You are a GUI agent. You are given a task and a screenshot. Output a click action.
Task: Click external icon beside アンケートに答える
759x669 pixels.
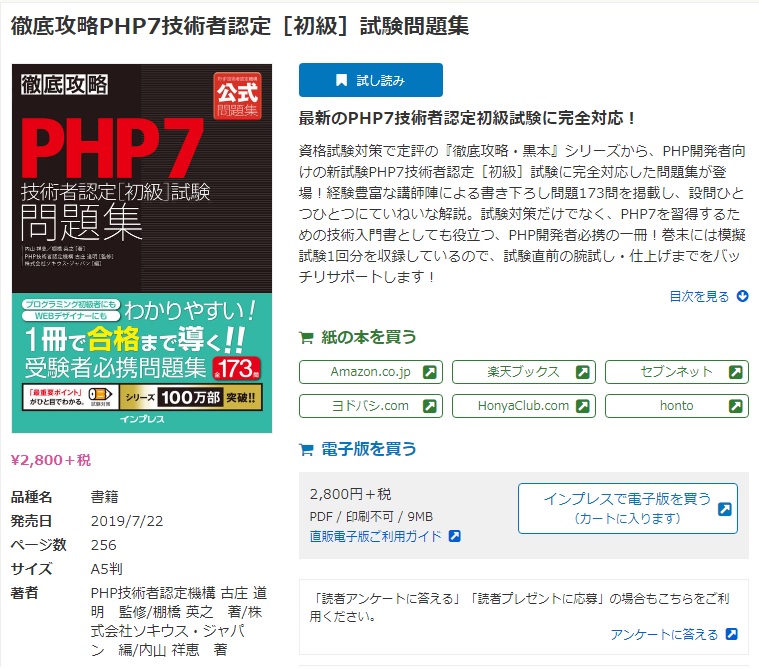[x=731, y=634]
